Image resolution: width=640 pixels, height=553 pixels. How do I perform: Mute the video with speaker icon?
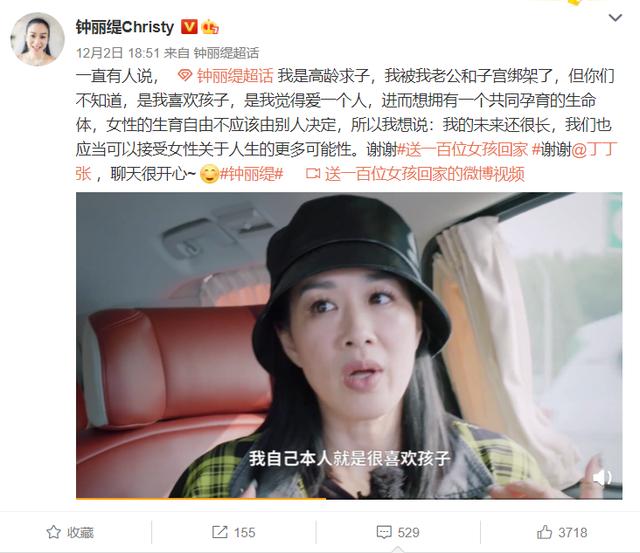pos(602,477)
